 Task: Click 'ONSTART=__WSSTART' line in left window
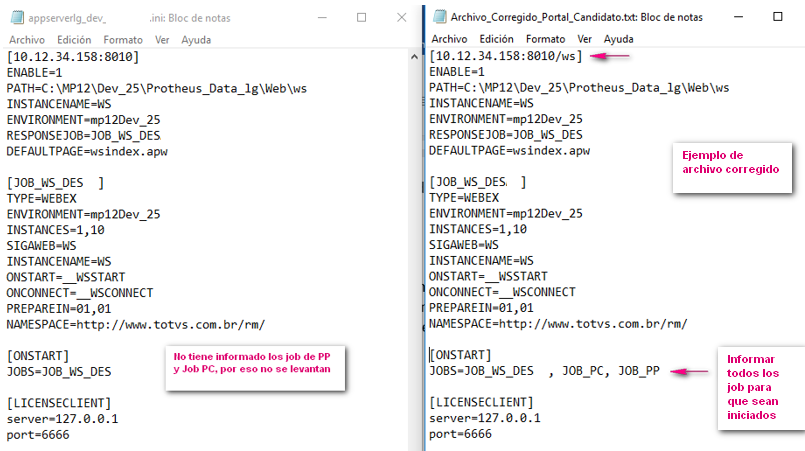click(66, 277)
